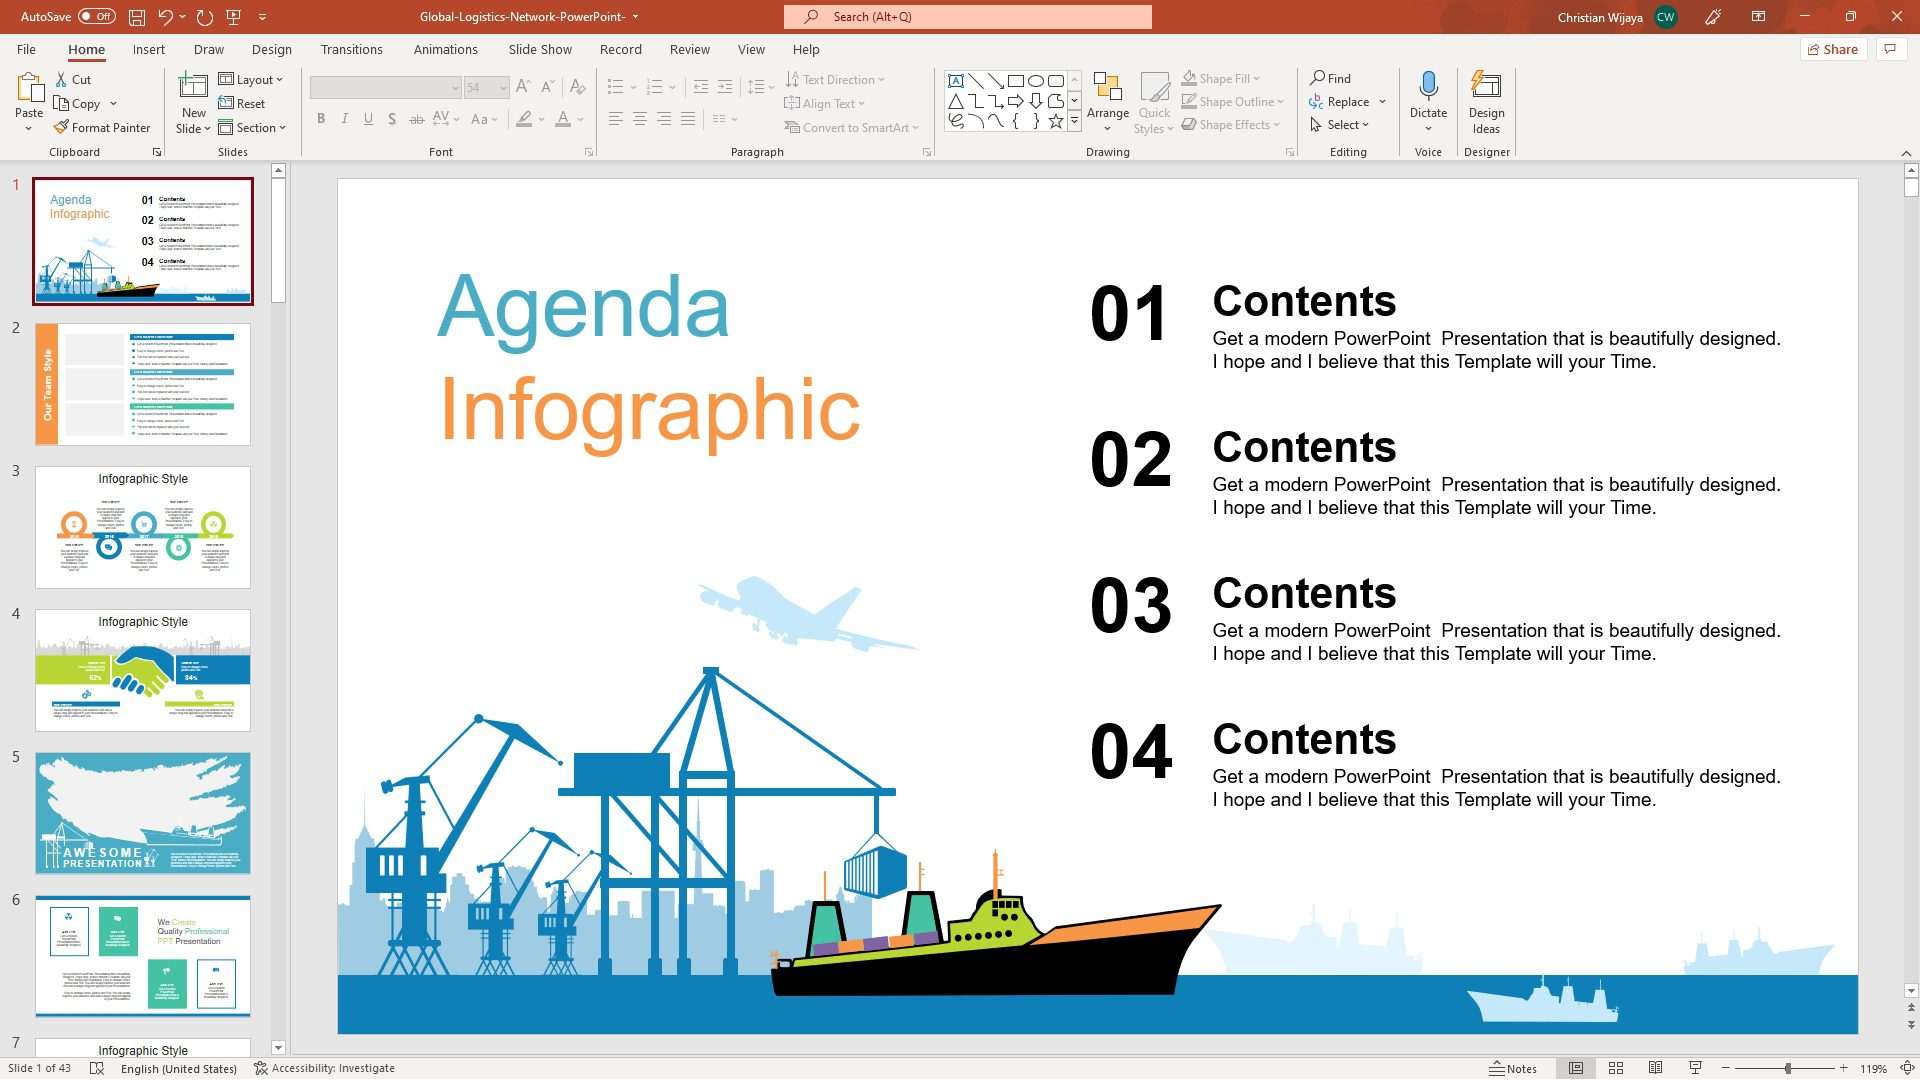Image resolution: width=1920 pixels, height=1080 pixels.
Task: Open Design Ideas pane
Action: click(1486, 102)
